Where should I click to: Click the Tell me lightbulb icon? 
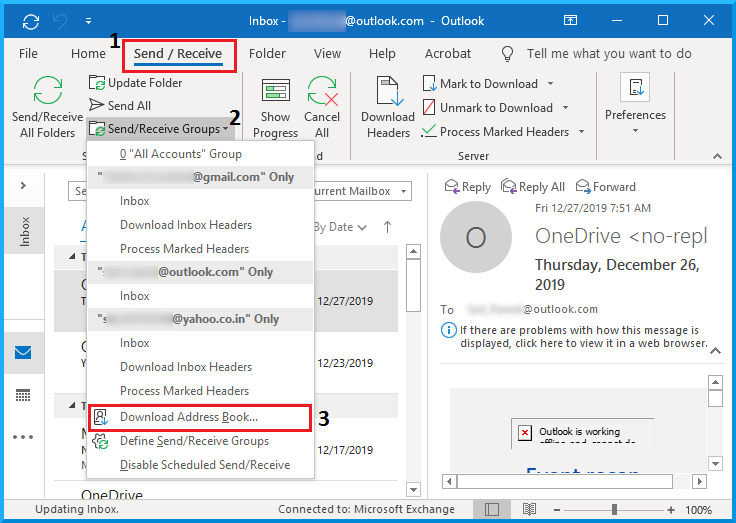[x=507, y=54]
